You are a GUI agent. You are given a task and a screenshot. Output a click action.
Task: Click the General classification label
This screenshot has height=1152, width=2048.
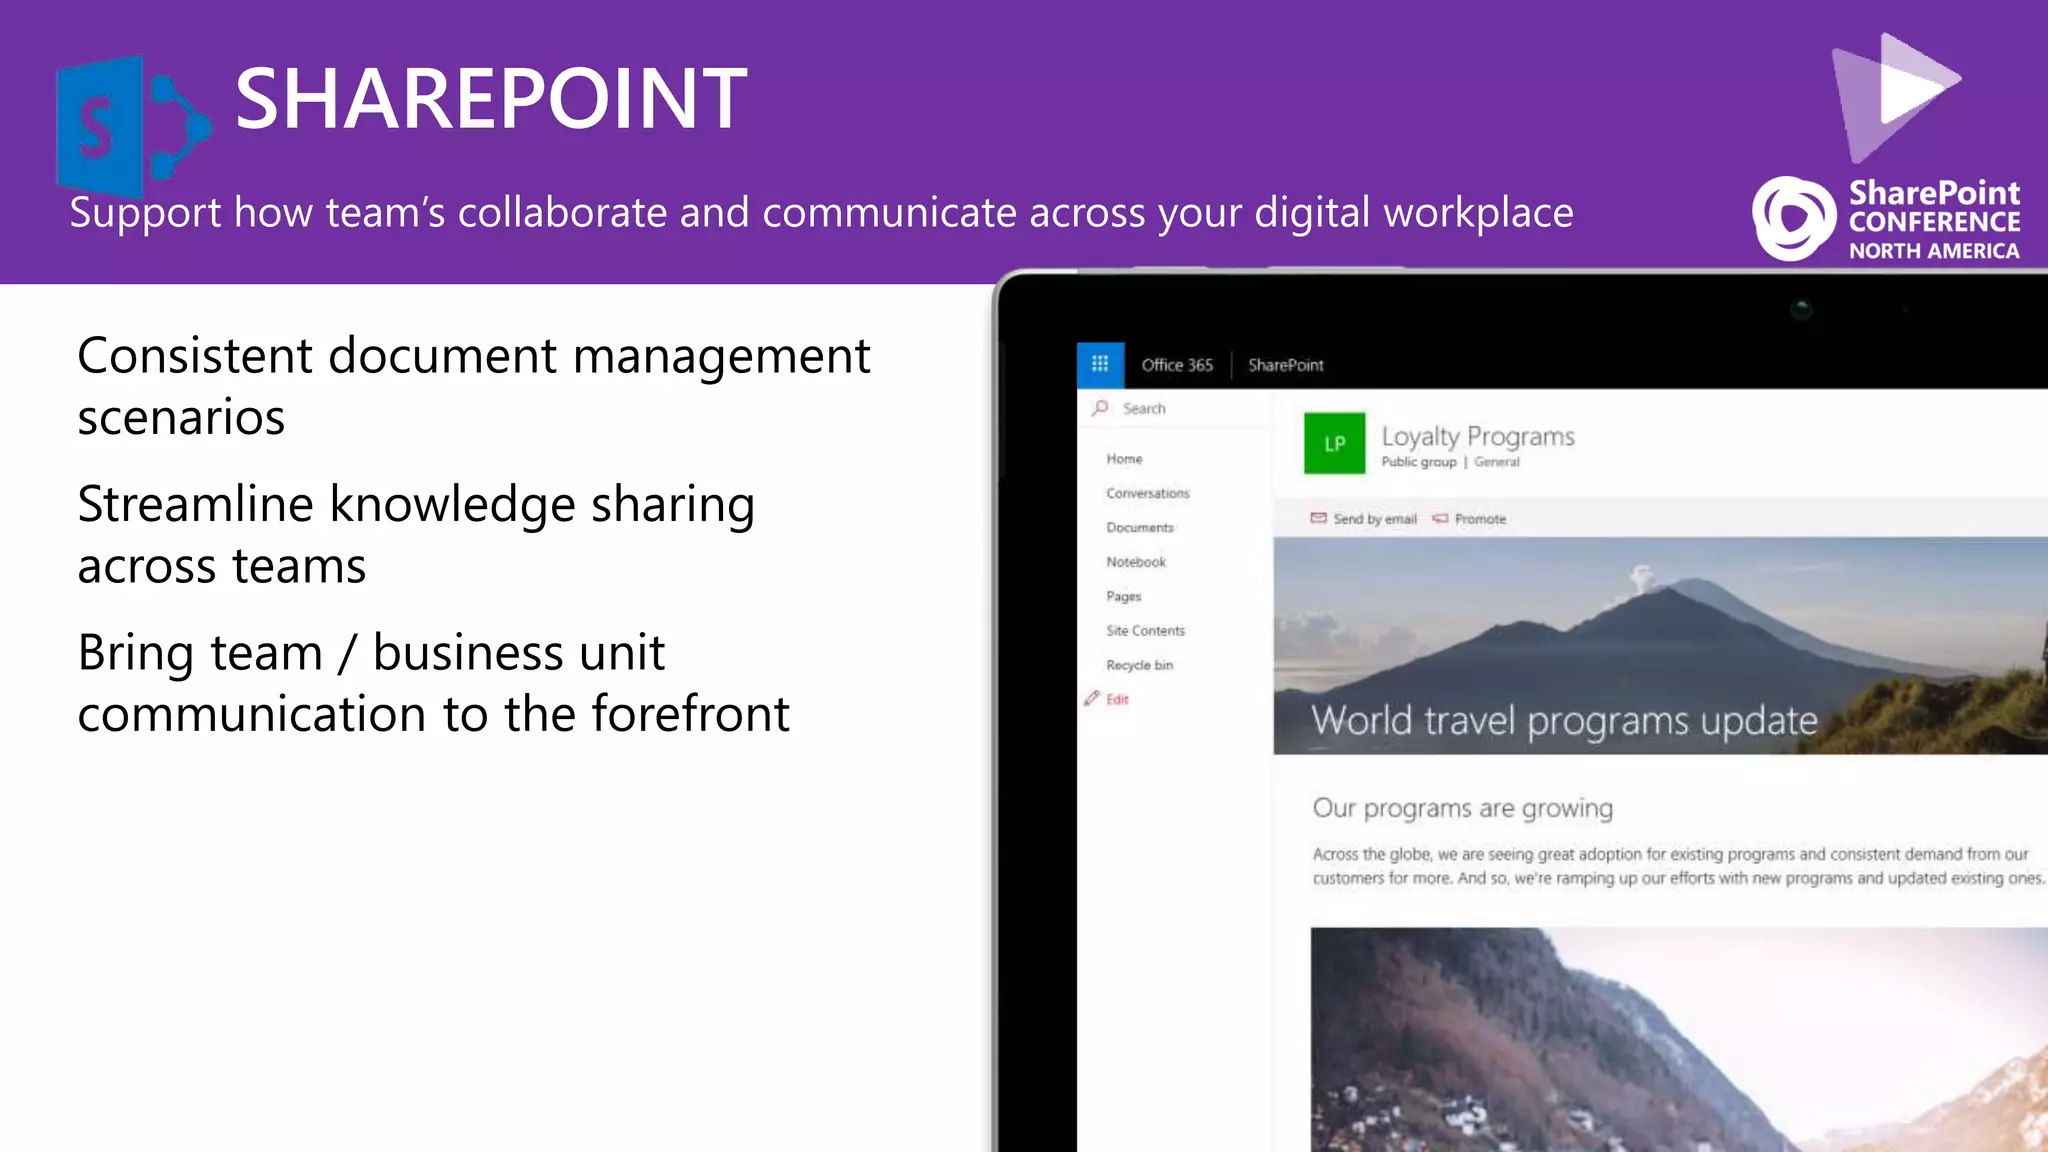[x=1497, y=462]
